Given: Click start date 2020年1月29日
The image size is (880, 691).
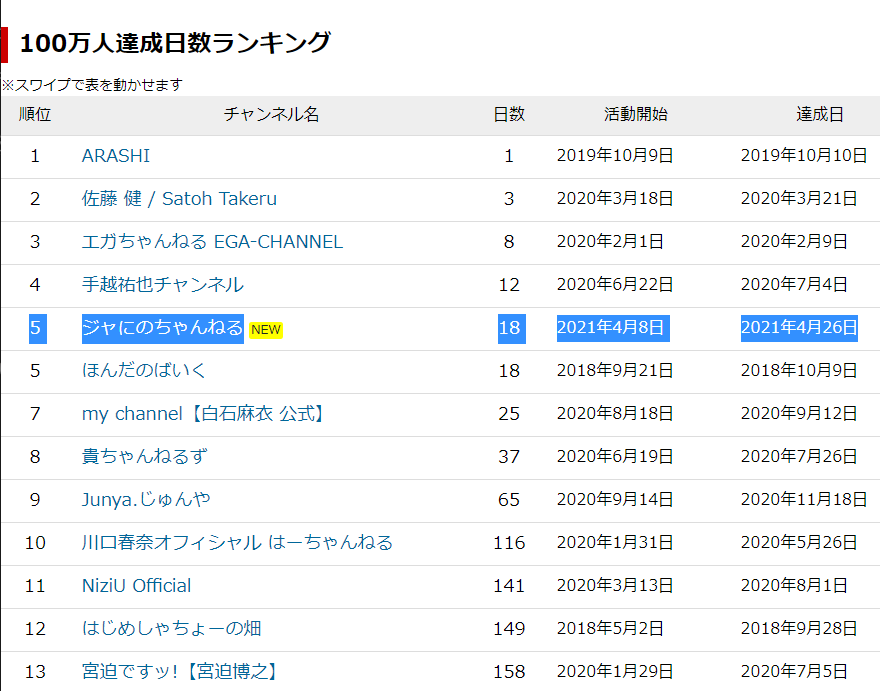Looking at the screenshot, I should point(615,671).
